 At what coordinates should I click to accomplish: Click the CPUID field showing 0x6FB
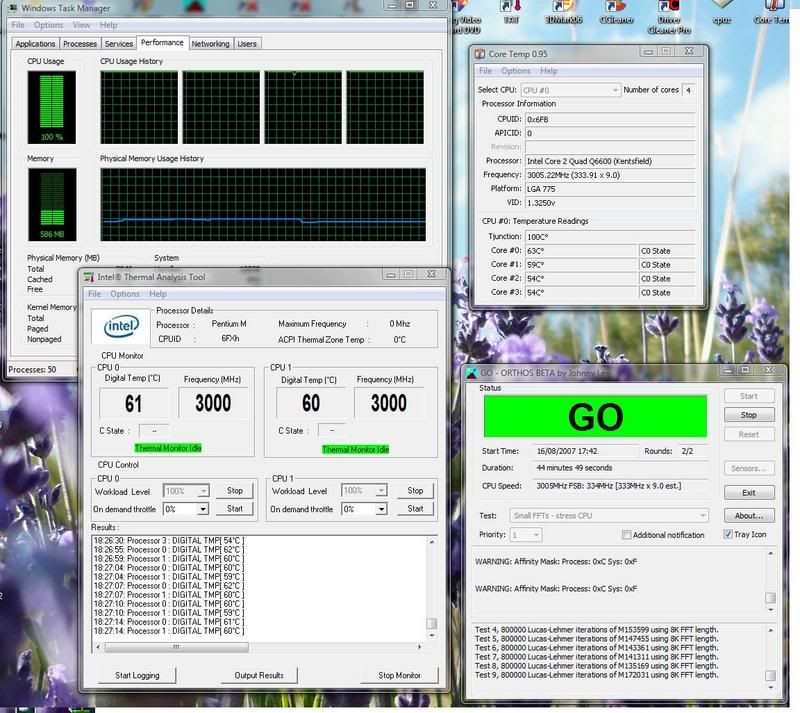tap(610, 119)
